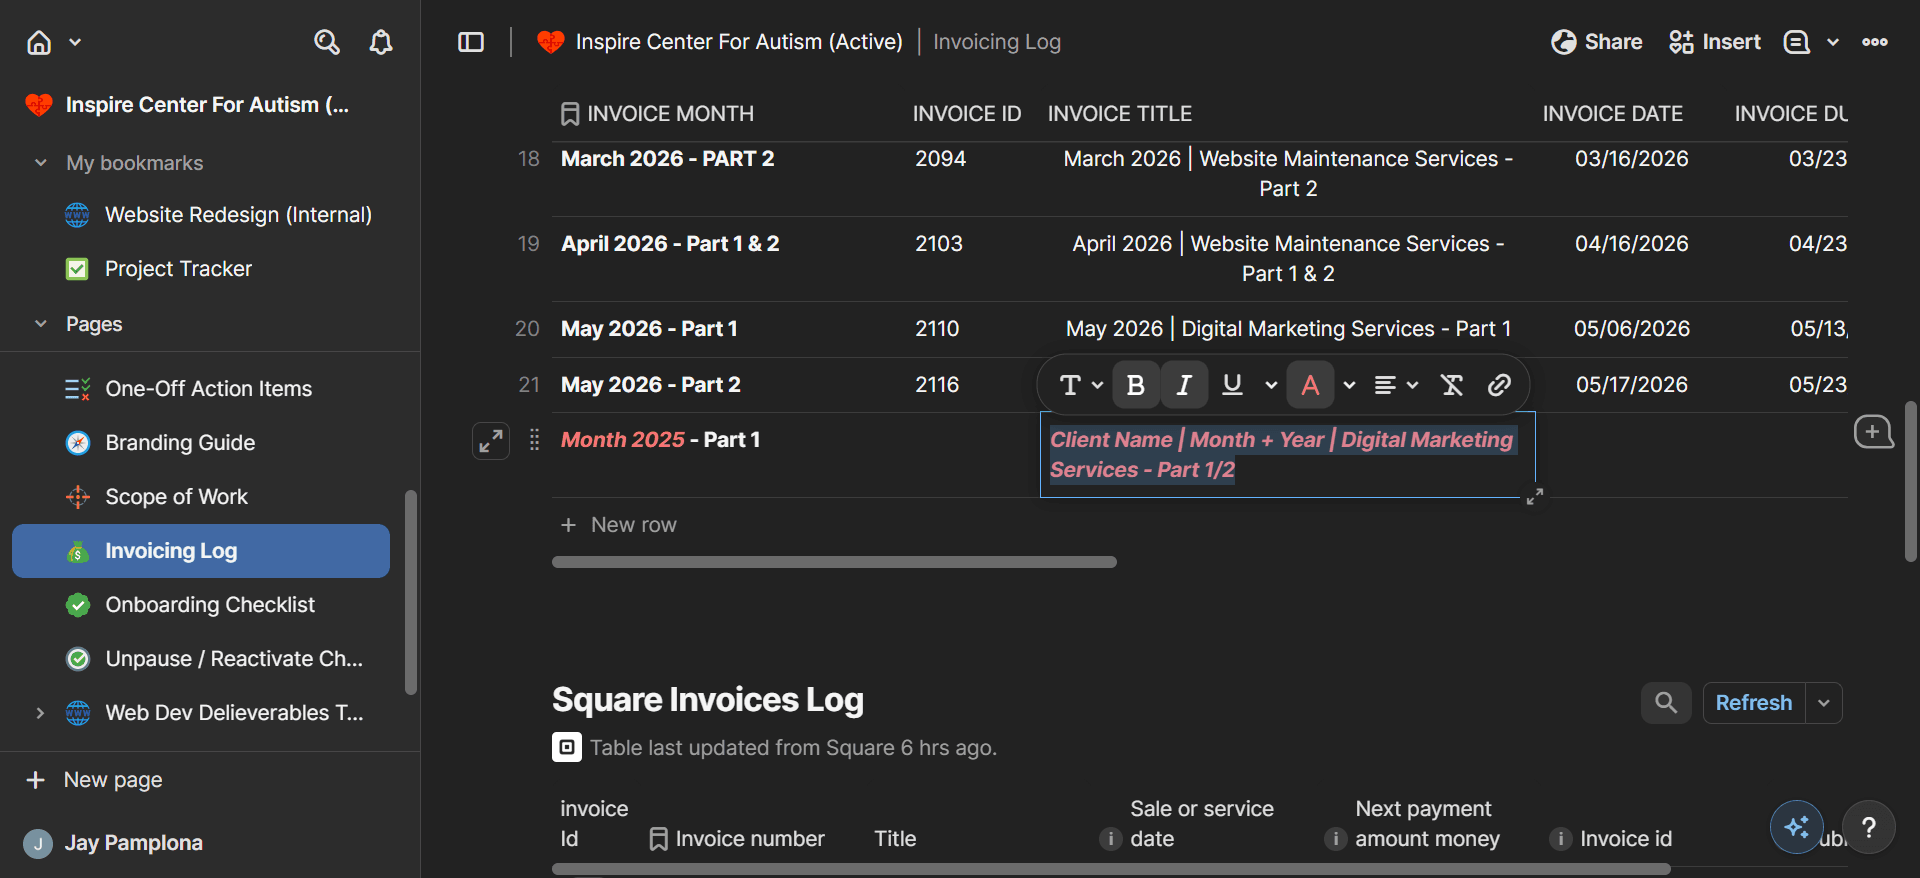The height and width of the screenshot is (878, 1920).
Task: Collapse the Pages section
Action: click(41, 324)
